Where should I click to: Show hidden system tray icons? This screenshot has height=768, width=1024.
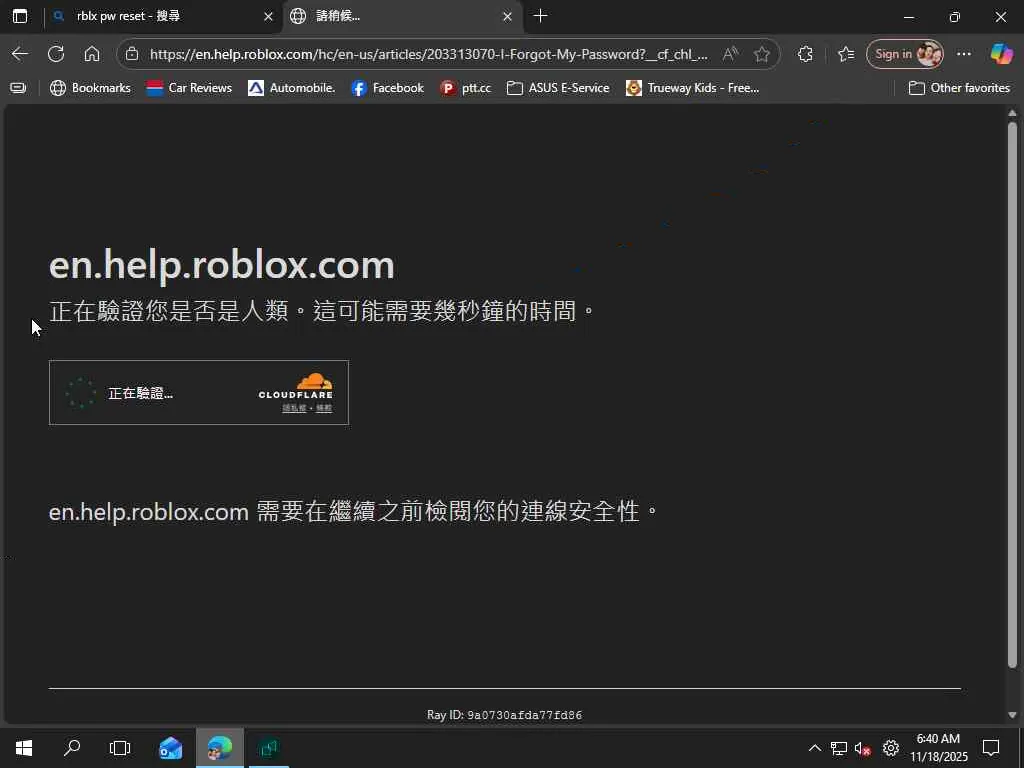(814, 748)
